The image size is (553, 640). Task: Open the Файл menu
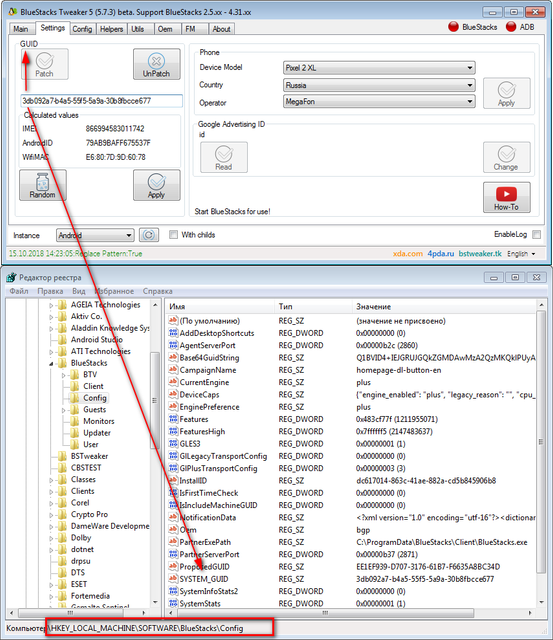coord(19,291)
